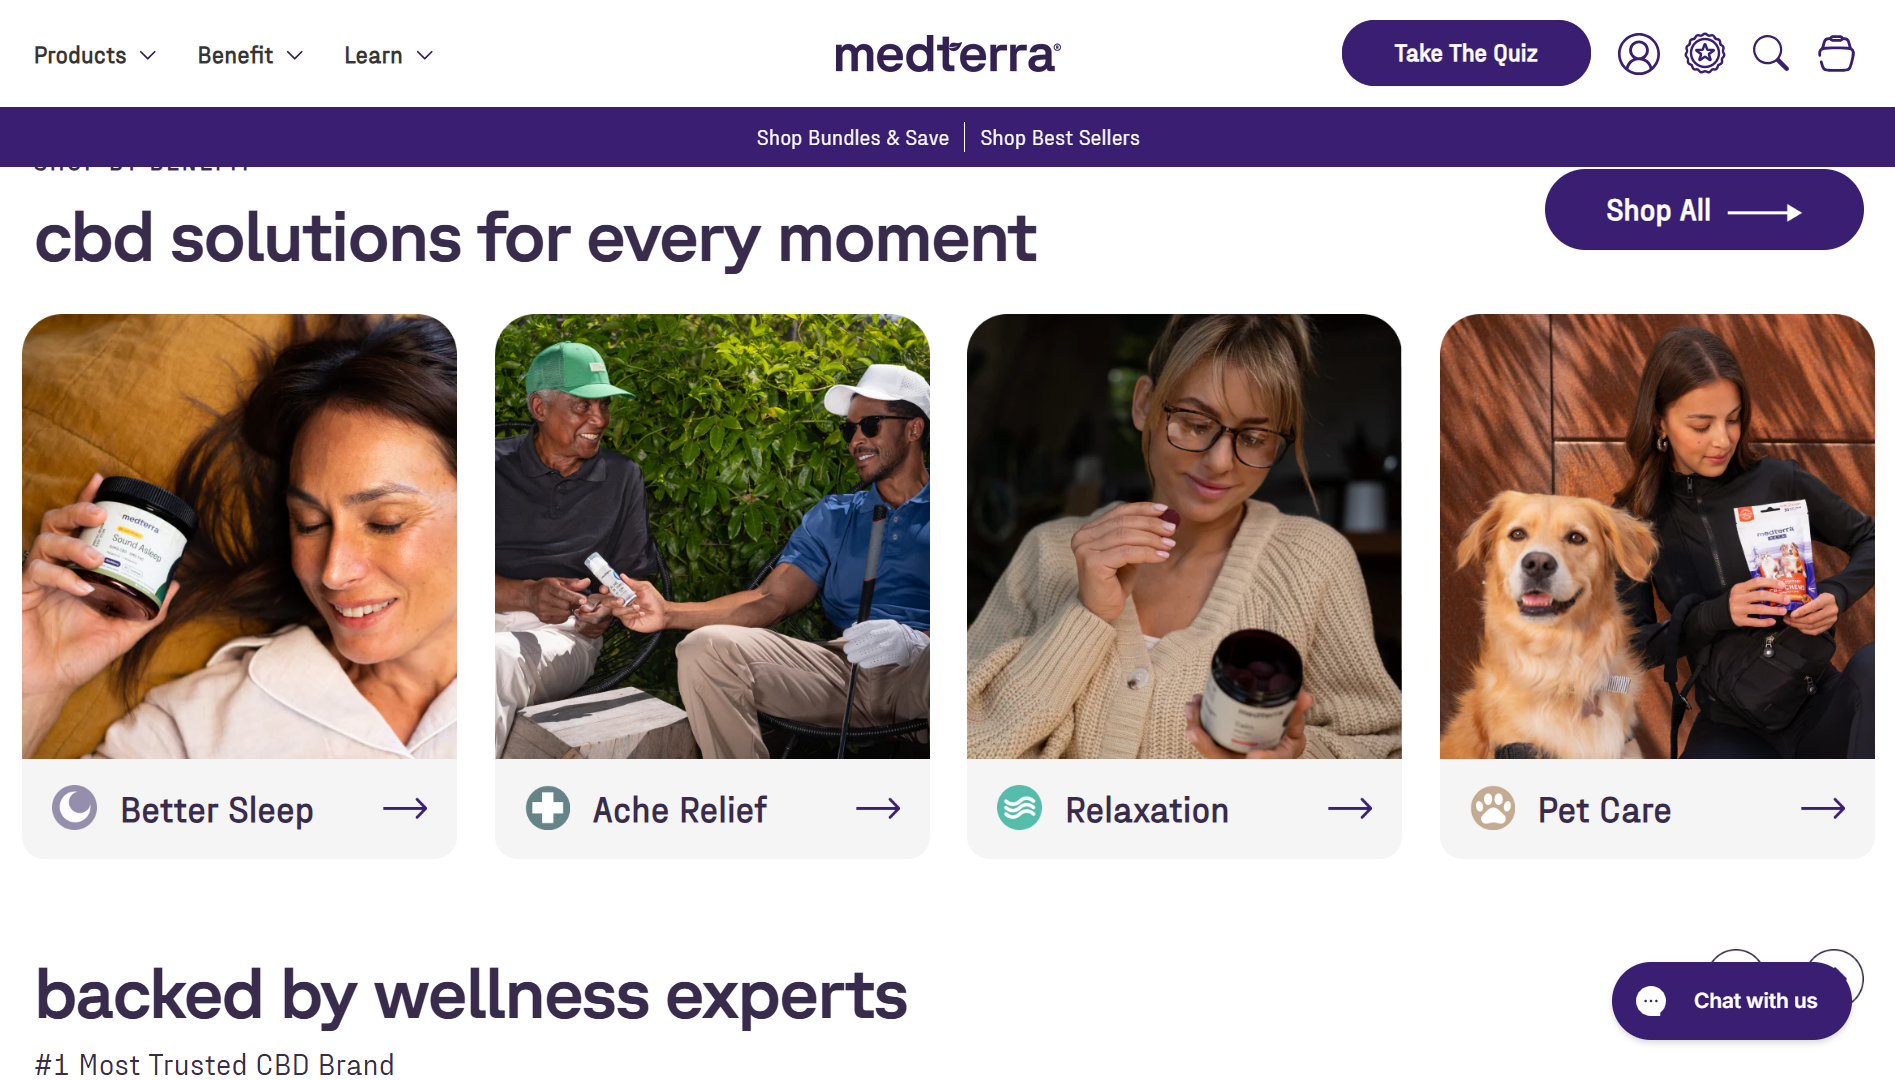Click the paw icon on Pet Care card
Screen dimensions: 1895x1080
1492,808
